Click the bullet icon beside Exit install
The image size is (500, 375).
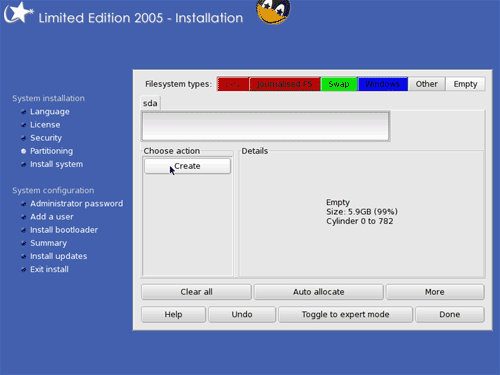click(23, 269)
